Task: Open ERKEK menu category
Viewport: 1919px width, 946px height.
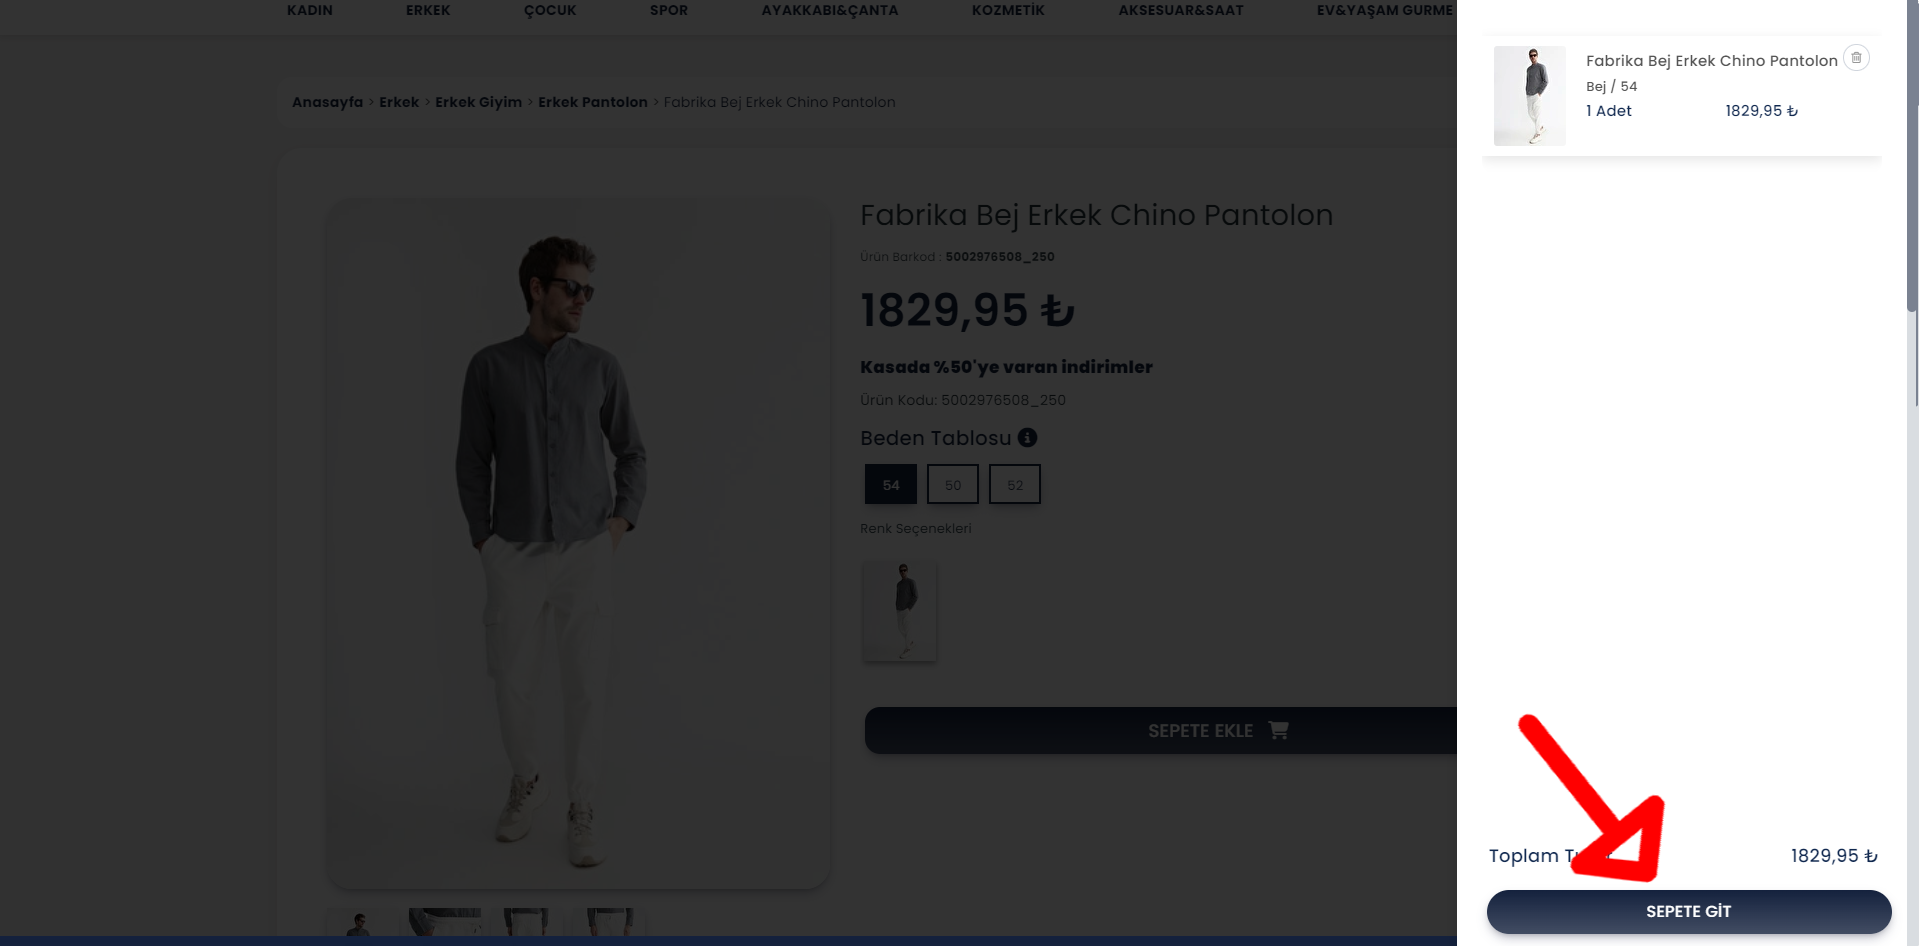Action: tap(428, 10)
